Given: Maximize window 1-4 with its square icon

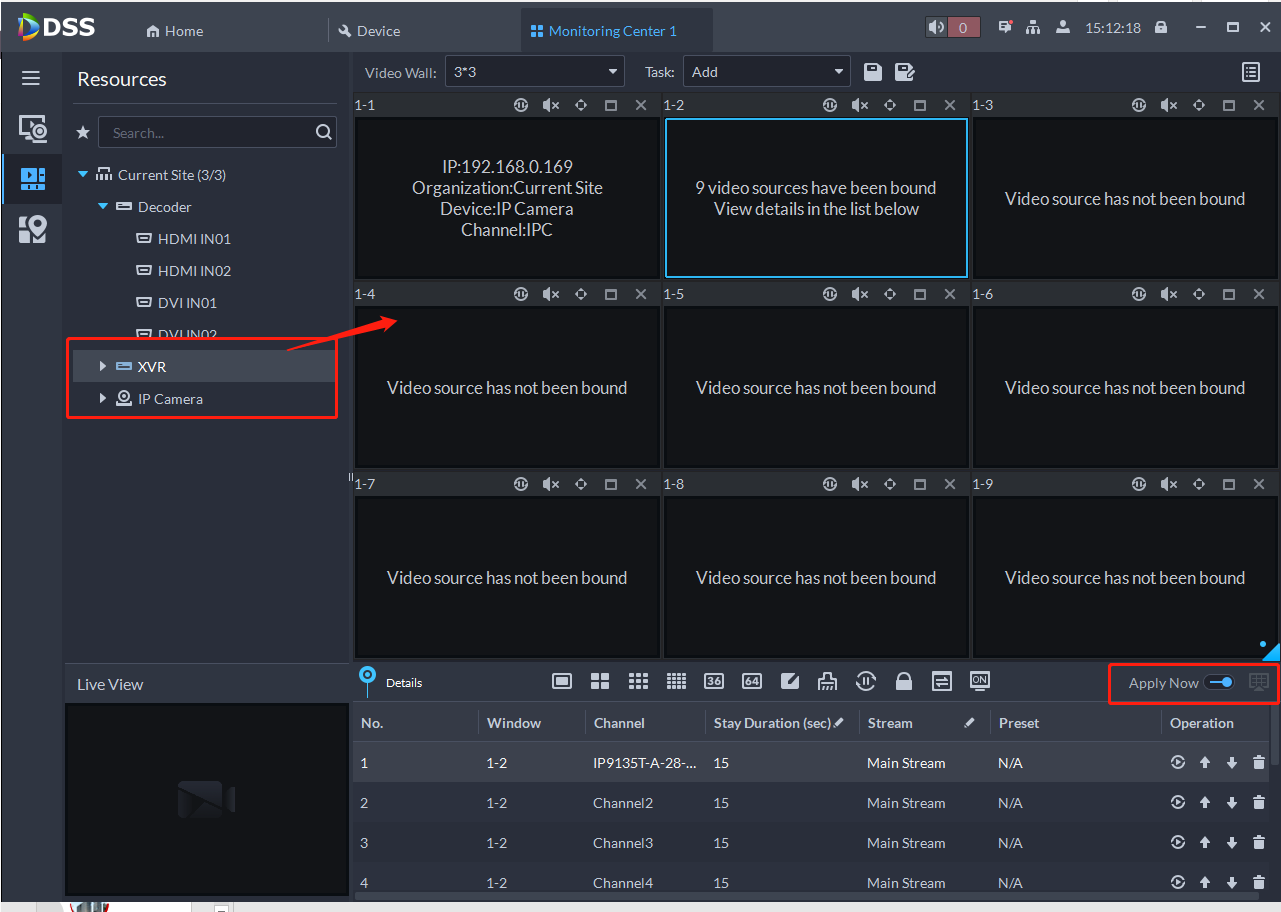Looking at the screenshot, I should tap(611, 294).
